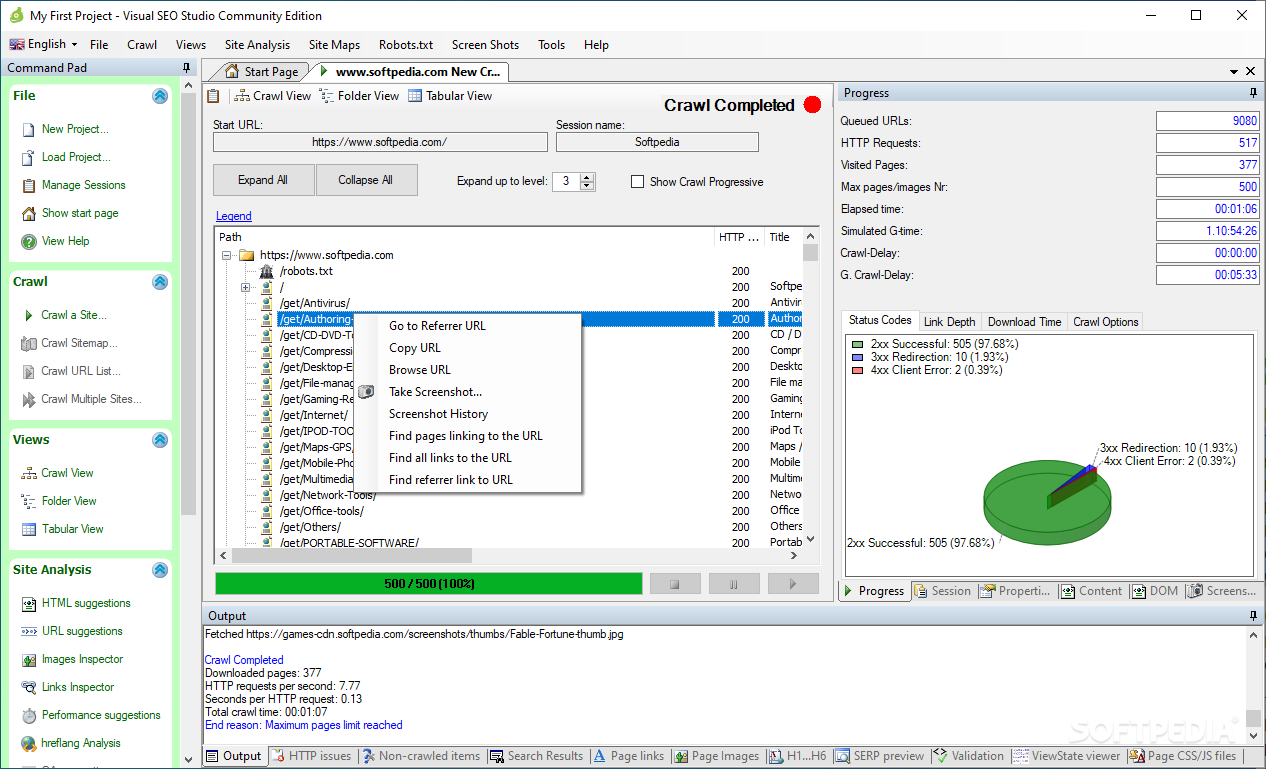Screen dimensions: 1266x769
Task: Close the Softpedia crawl tab
Action: [x=1251, y=71]
